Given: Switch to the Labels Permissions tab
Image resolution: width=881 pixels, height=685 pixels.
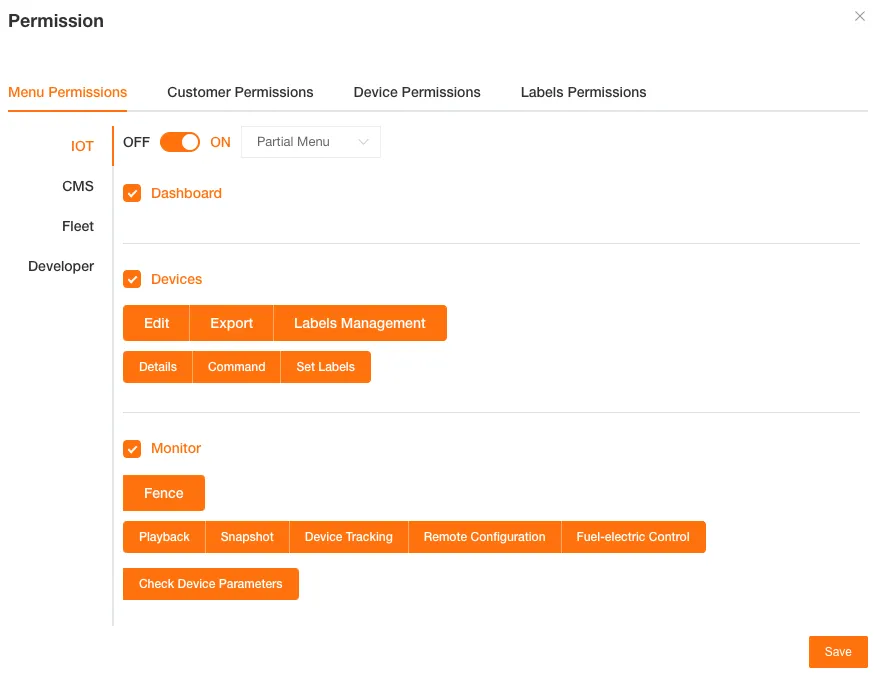Looking at the screenshot, I should pyautogui.click(x=583, y=92).
